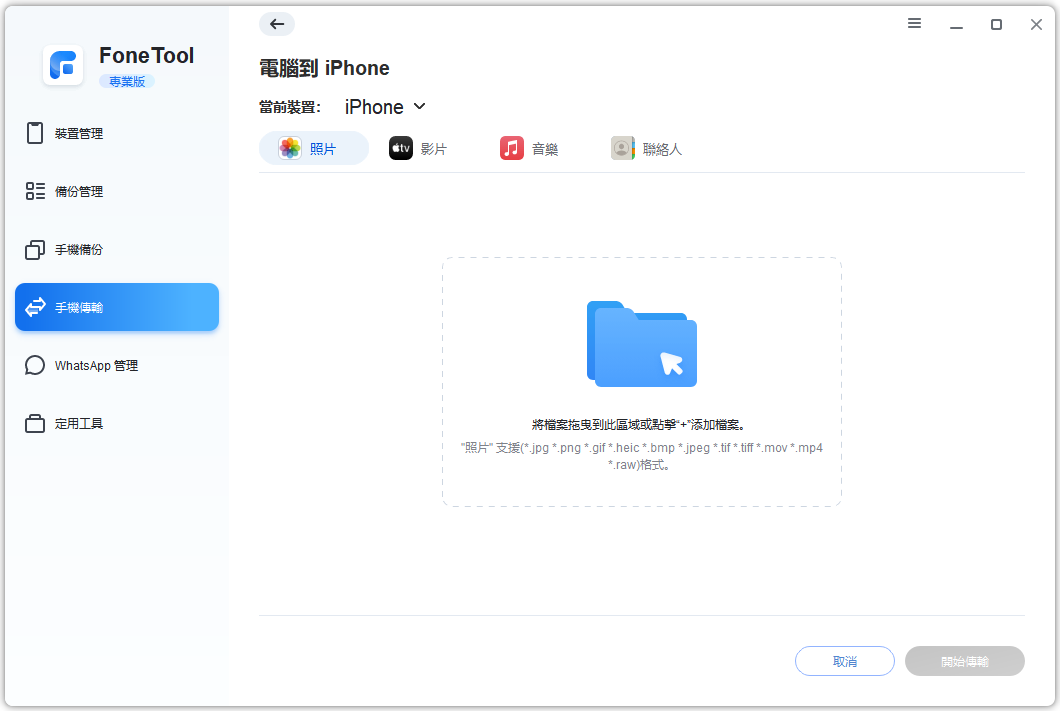This screenshot has width=1060, height=711.
Task: Click the FoneTool logo icon
Action: (63, 66)
